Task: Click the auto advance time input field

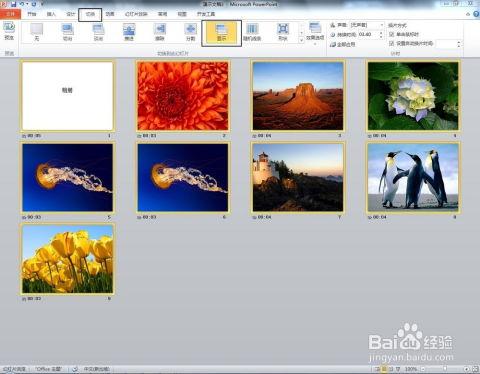Action: tap(447, 44)
